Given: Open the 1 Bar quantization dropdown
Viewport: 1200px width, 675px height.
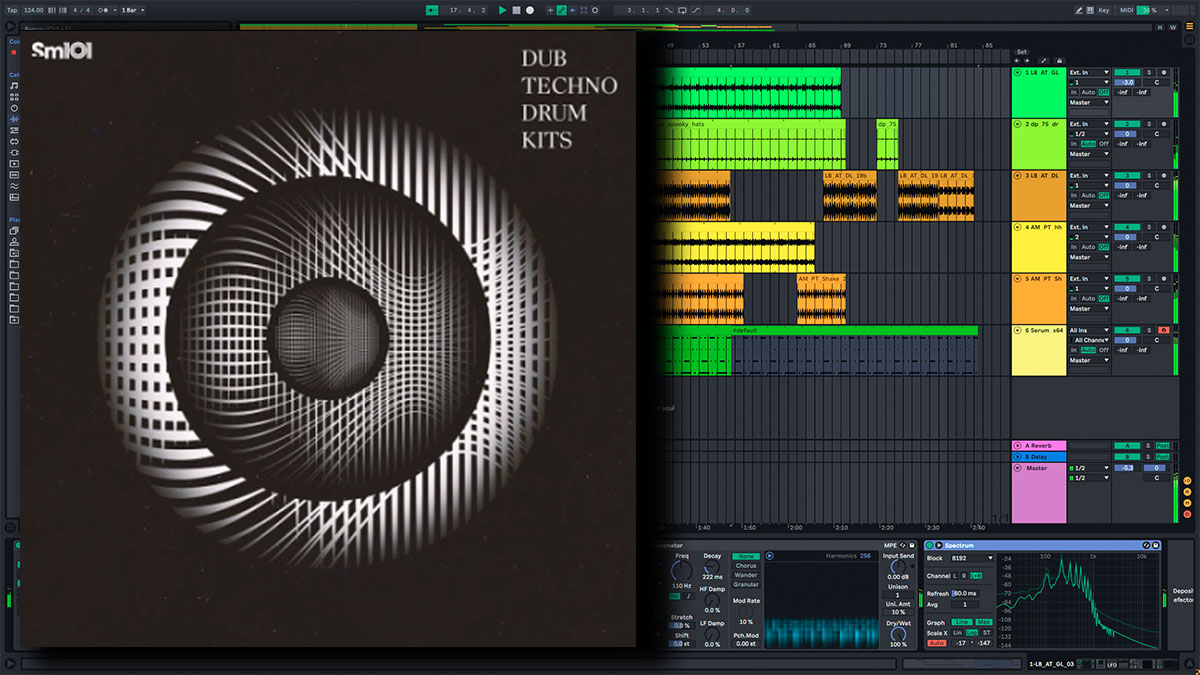Looking at the screenshot, I should 133,10.
